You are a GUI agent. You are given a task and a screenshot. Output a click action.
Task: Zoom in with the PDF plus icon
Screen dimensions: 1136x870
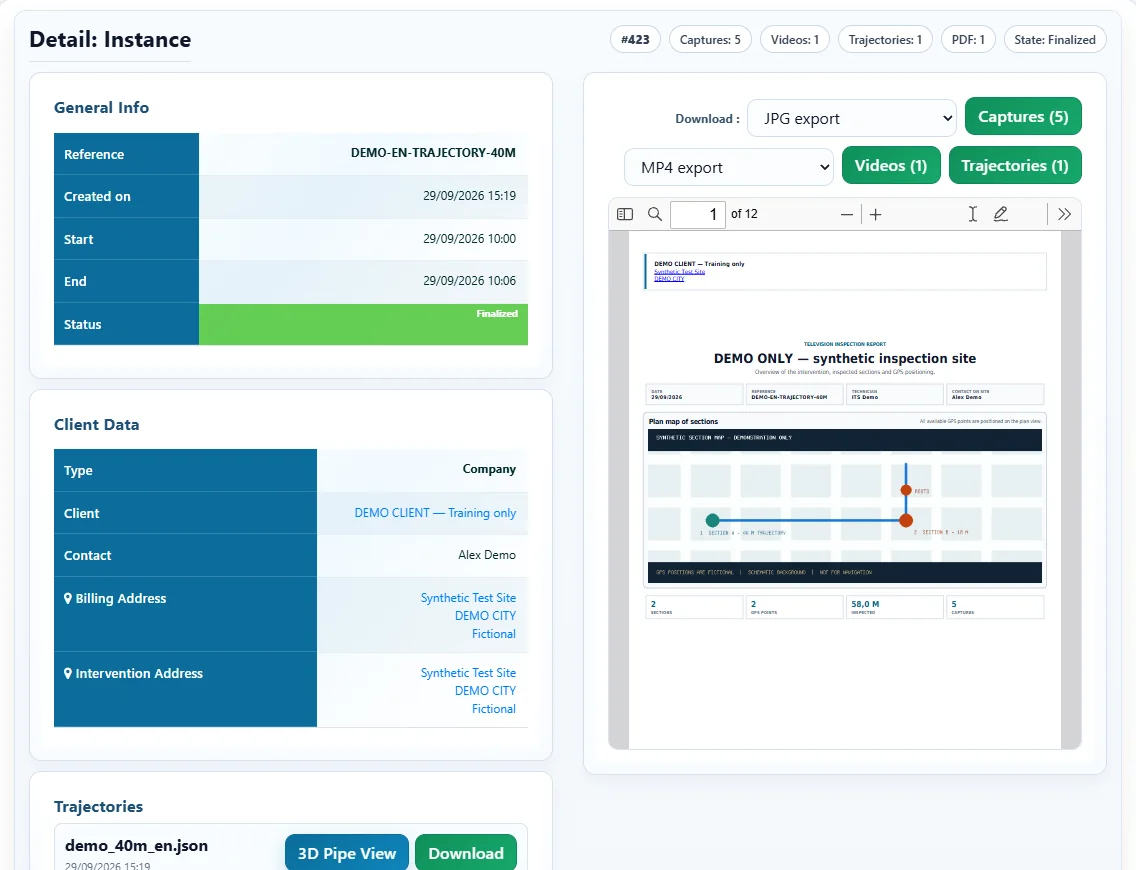tap(875, 214)
